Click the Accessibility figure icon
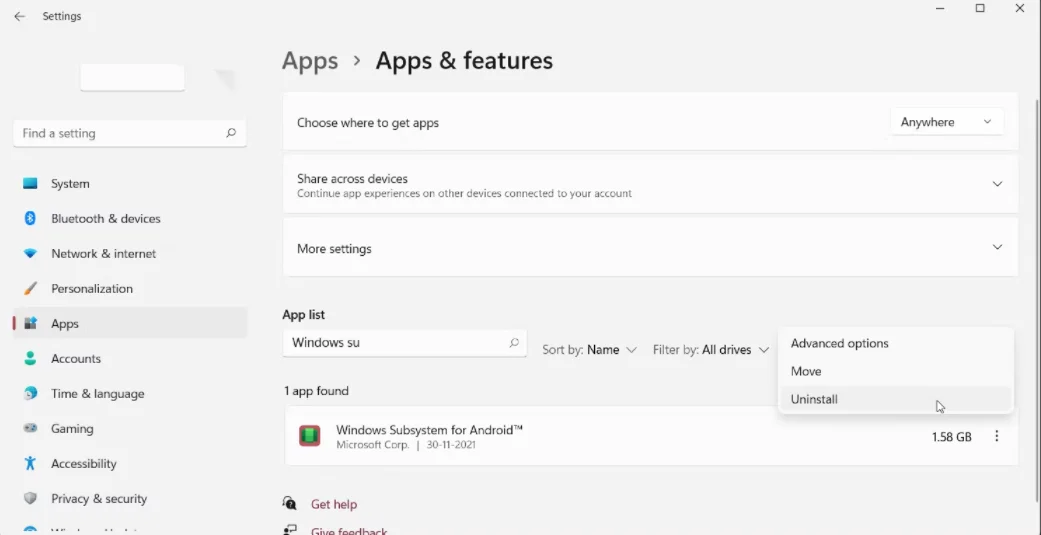 (x=30, y=463)
